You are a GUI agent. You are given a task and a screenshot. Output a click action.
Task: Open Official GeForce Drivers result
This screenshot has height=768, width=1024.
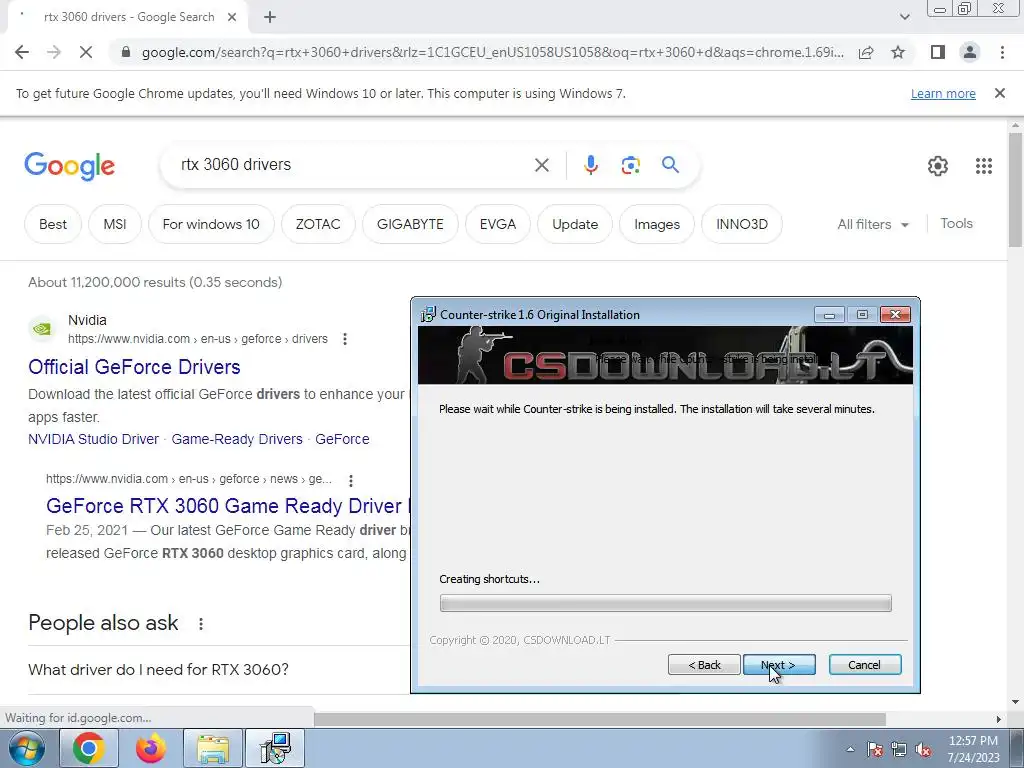pyautogui.click(x=134, y=367)
